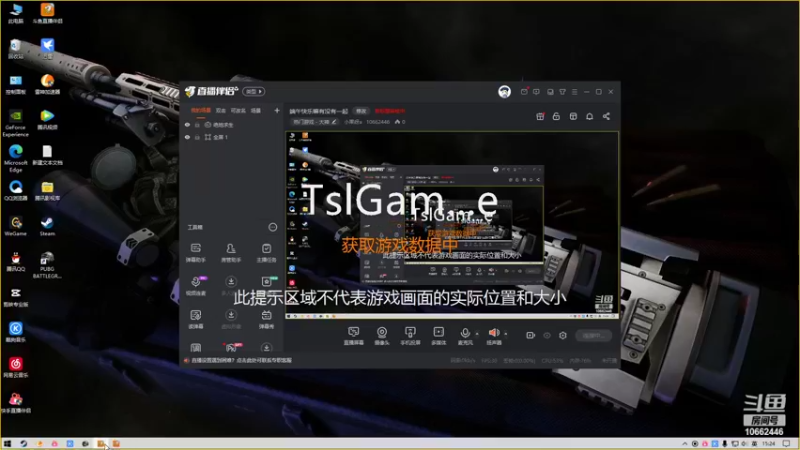This screenshot has height=450, width=800.
Task: Toggle the preview eye icon in bottom bar
Action: click(547, 335)
